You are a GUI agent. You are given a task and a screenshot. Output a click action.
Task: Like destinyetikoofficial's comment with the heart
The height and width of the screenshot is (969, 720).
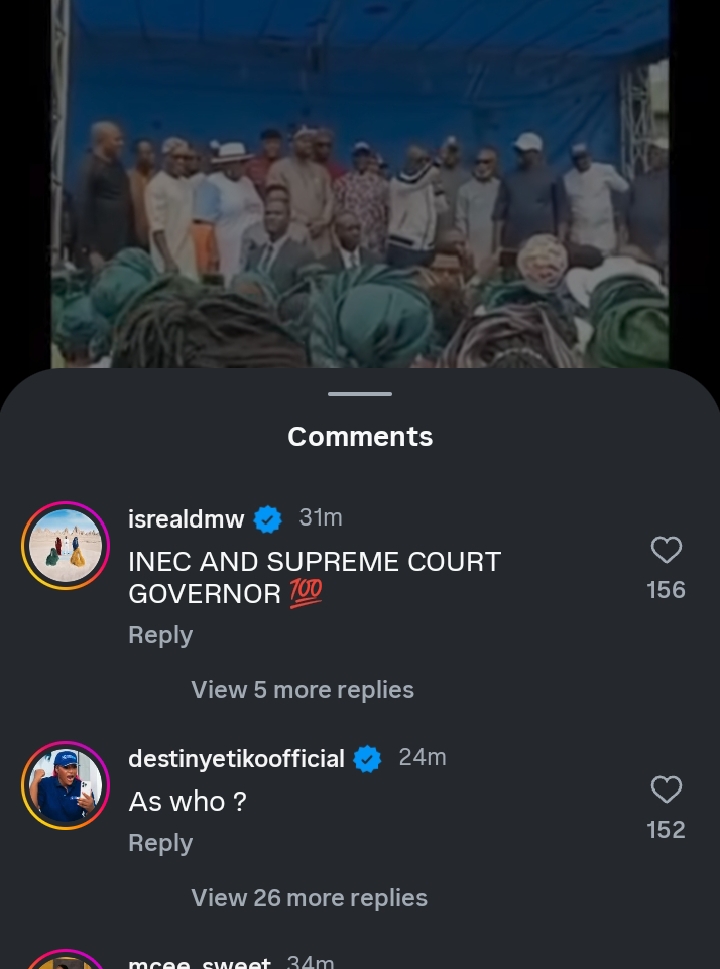point(666,790)
